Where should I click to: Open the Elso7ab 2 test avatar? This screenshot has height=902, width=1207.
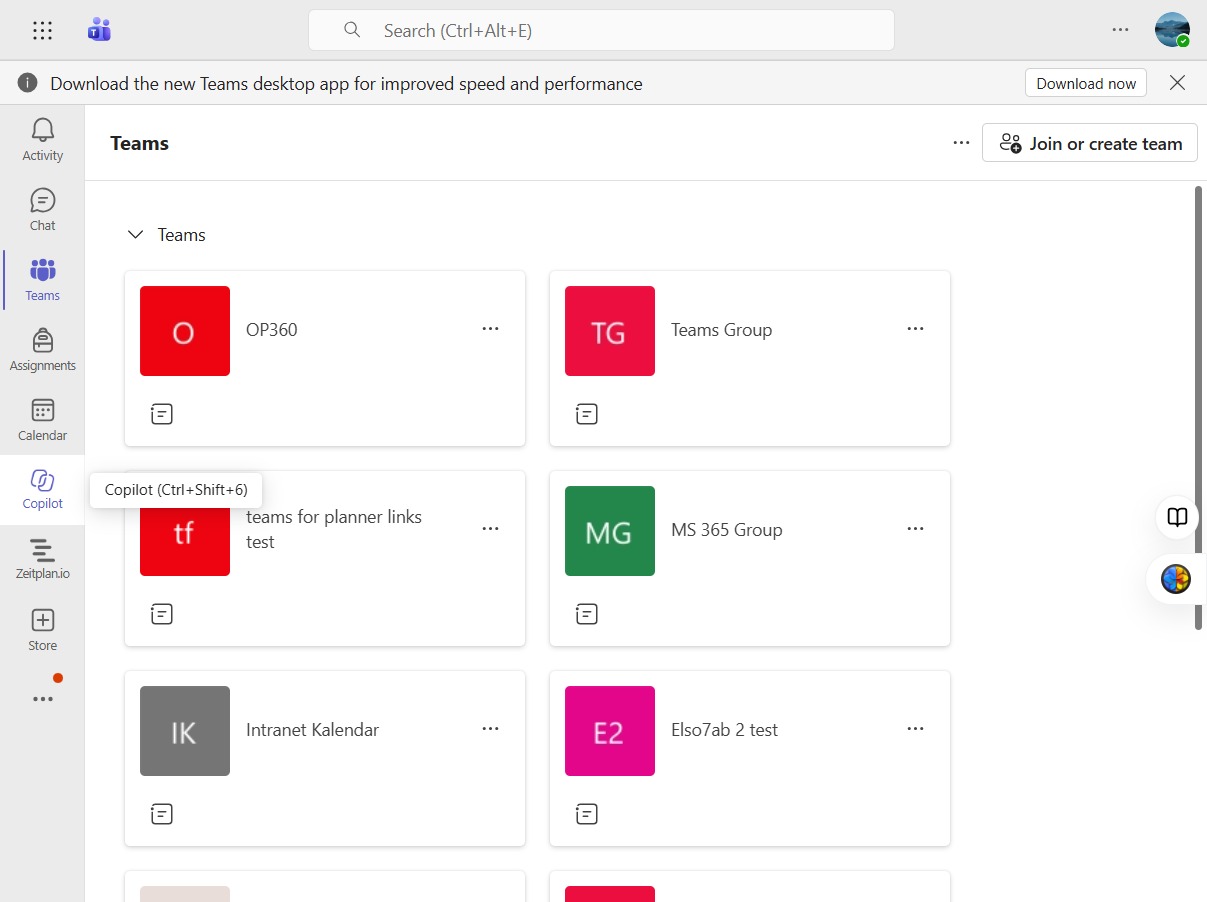[x=610, y=731]
